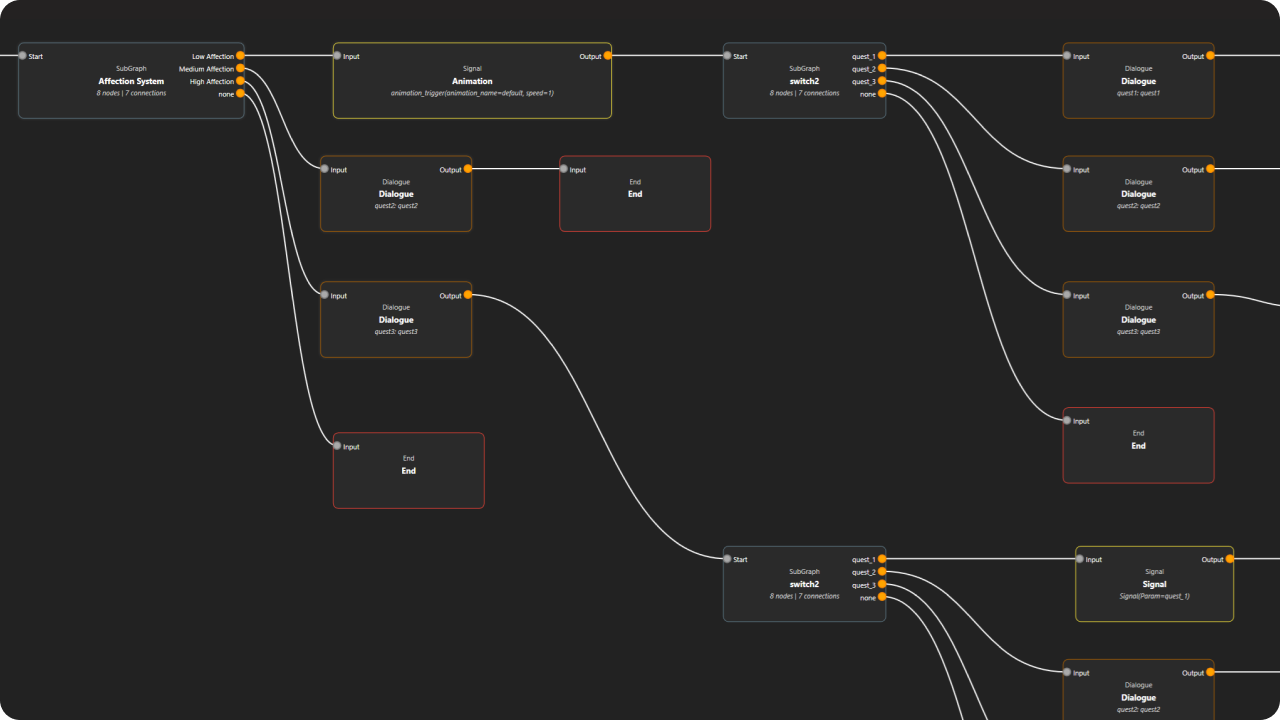Screen dimensions: 1280x720
Task: Click Output of quest2 Dialogue below the Signal node
Action: click(1210, 673)
